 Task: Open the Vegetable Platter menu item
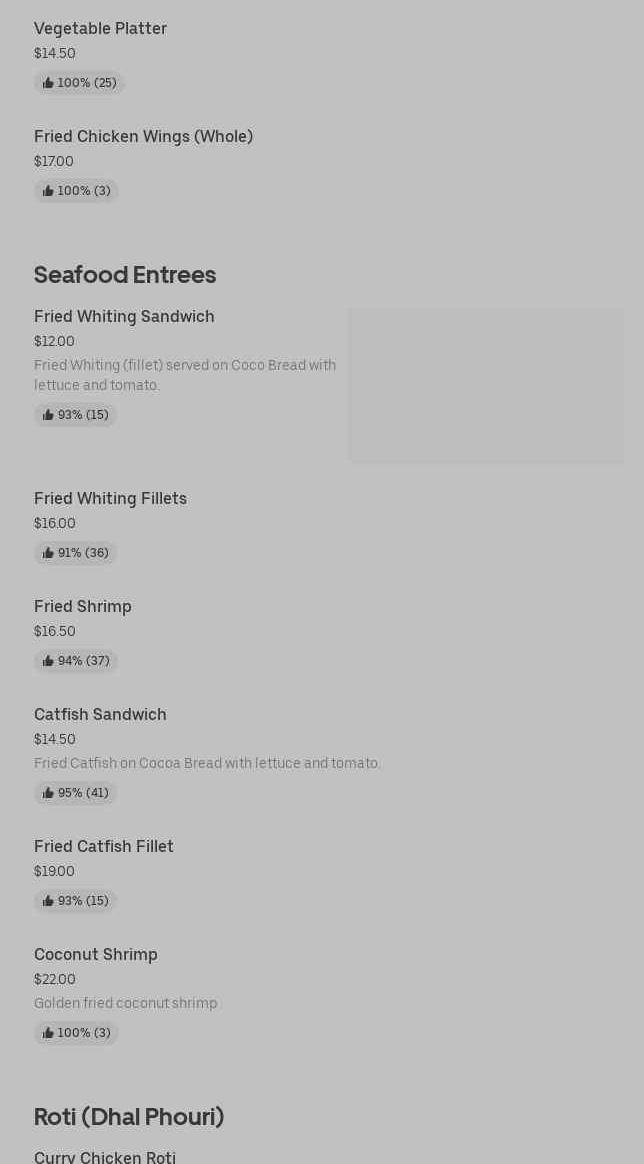(100, 29)
